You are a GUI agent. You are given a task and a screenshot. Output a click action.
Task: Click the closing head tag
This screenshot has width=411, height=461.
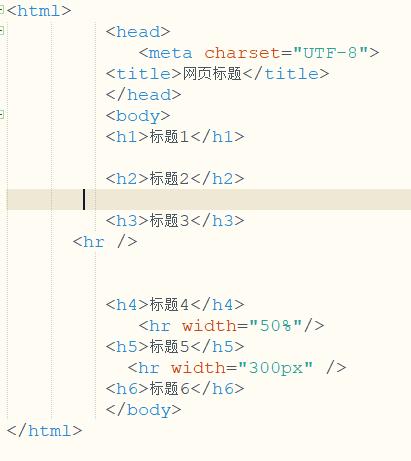point(143,95)
